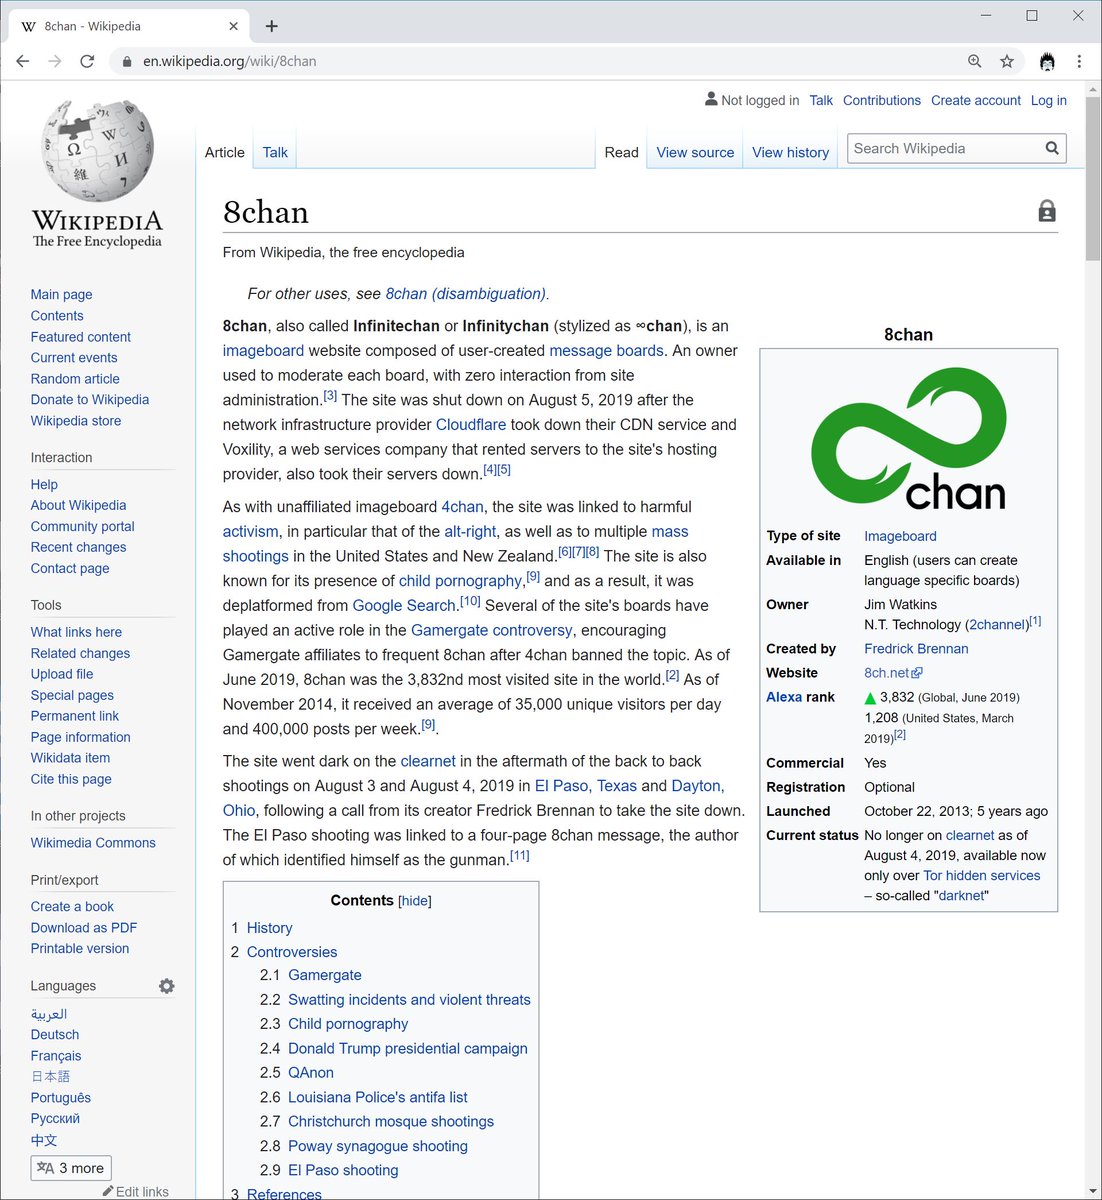This screenshot has height=1200, width=1102.
Task: Open the 8chan (disambiguation) link
Action: pos(465,293)
